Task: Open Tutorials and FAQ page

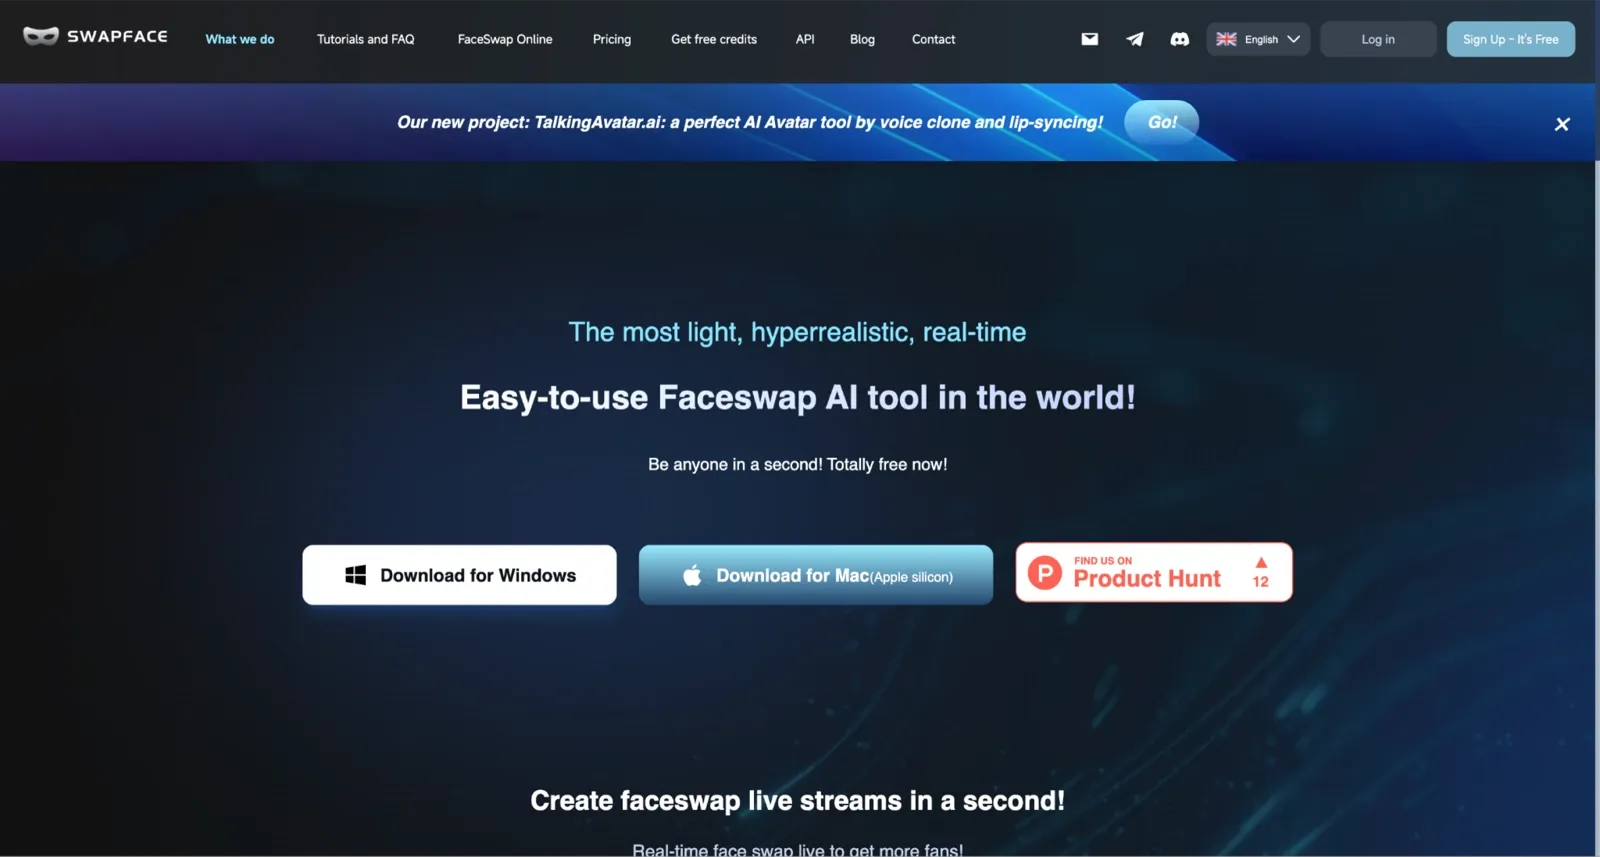Action: 366,39
